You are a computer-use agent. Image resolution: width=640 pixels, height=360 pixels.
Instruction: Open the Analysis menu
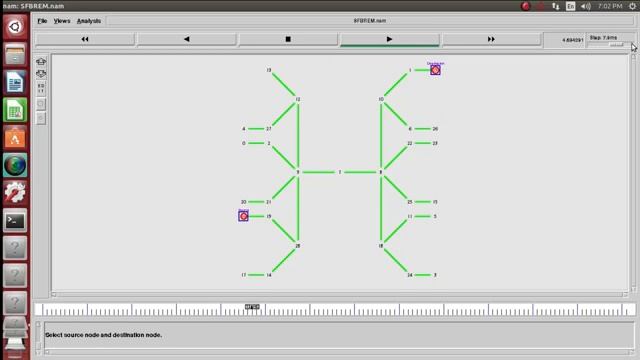coord(89,21)
